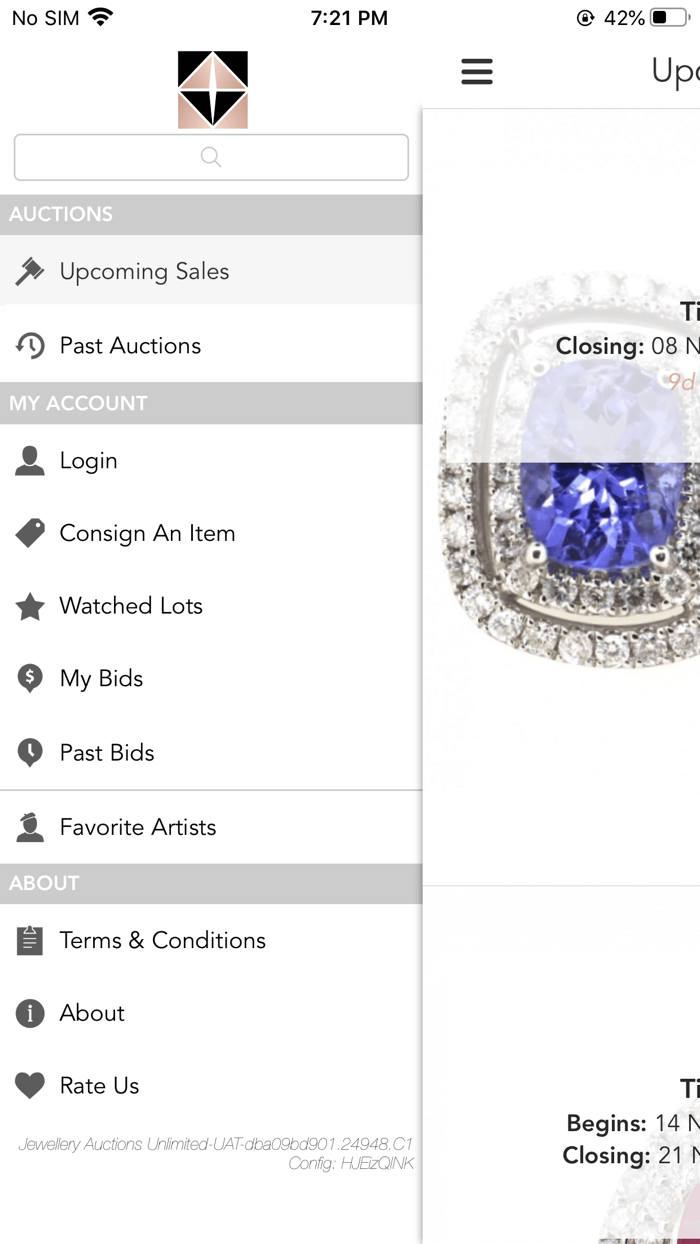Image resolution: width=700 pixels, height=1244 pixels.
Task: Select the About info icon
Action: (29, 1013)
